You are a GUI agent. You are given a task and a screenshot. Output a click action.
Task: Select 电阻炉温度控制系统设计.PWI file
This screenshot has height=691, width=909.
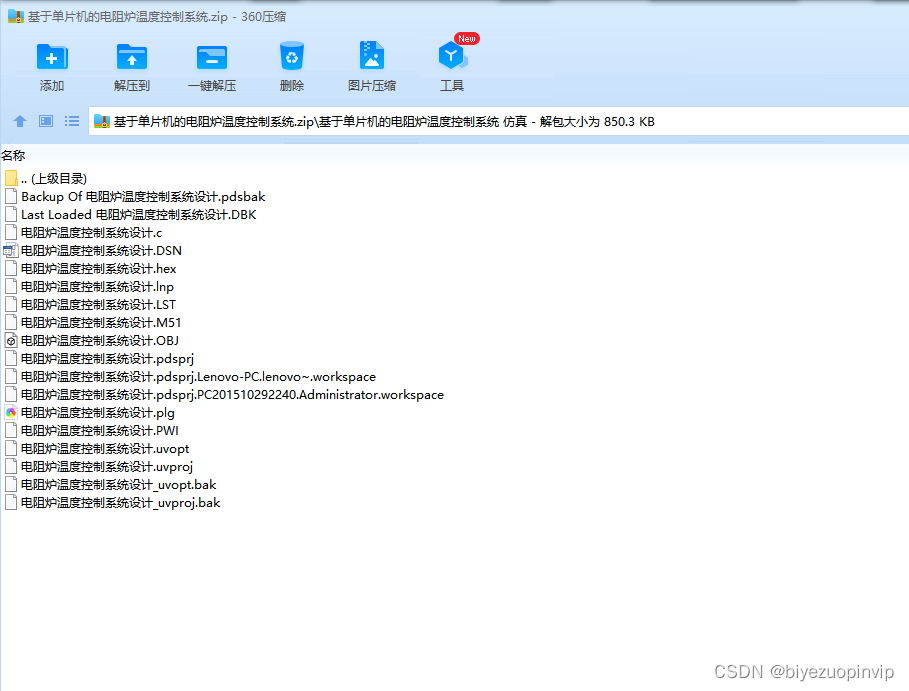(100, 430)
